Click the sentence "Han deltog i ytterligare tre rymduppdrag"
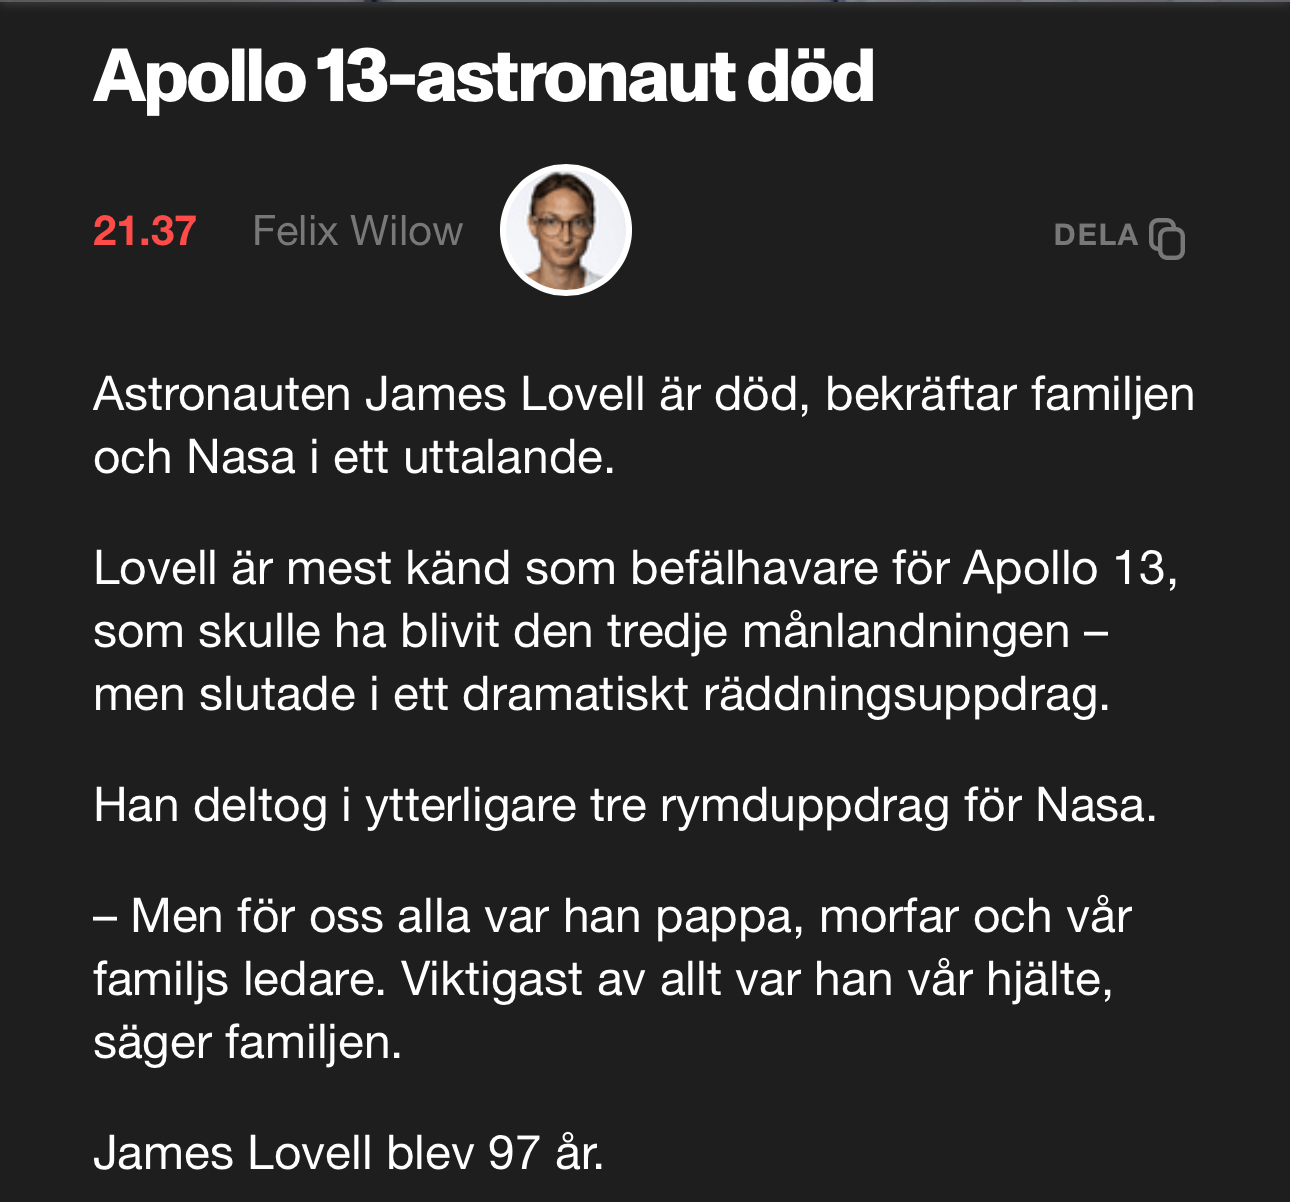The width and height of the screenshot is (1290, 1202). click(625, 805)
